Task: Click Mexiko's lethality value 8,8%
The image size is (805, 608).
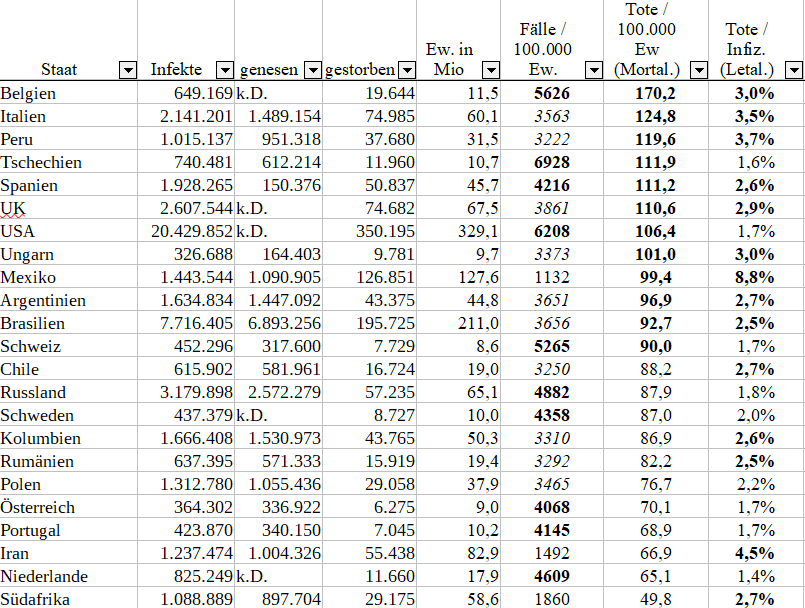Action: [754, 277]
